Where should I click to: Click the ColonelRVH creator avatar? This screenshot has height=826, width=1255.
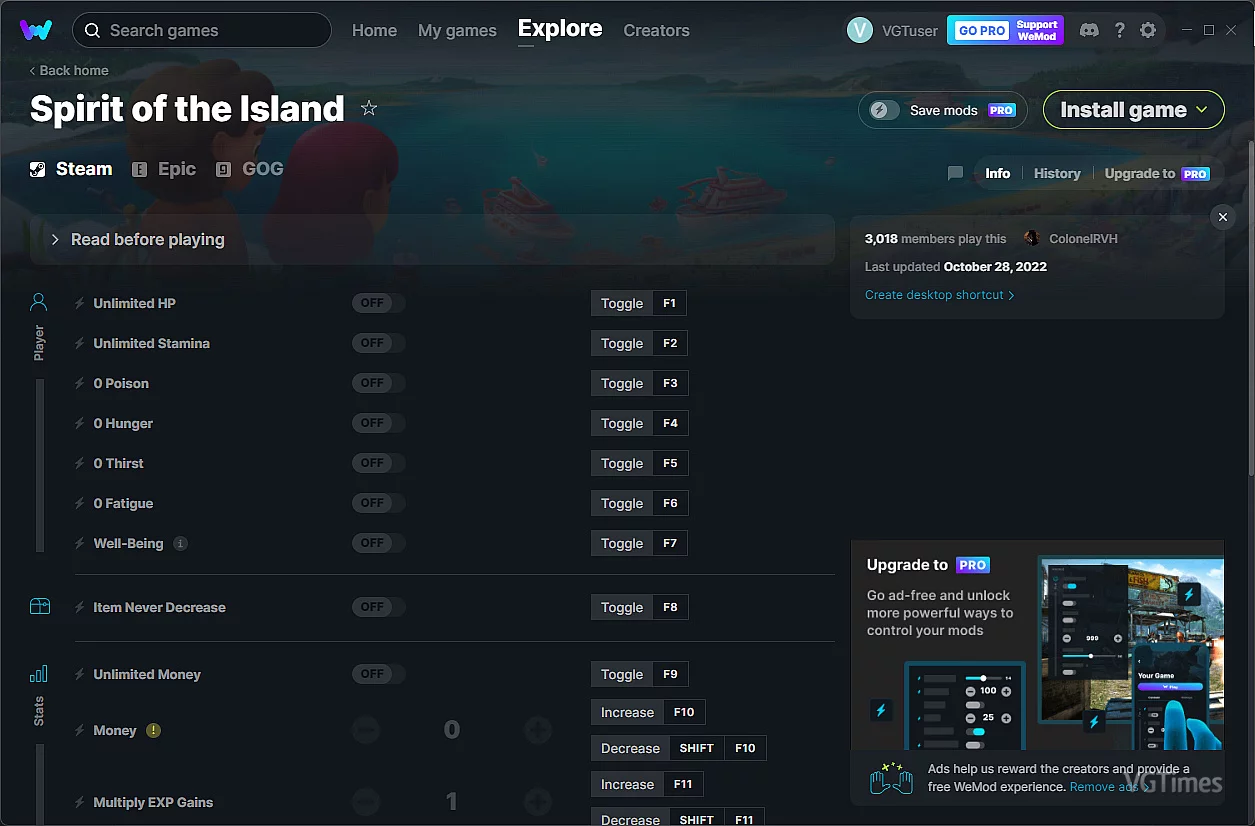[1032, 238]
